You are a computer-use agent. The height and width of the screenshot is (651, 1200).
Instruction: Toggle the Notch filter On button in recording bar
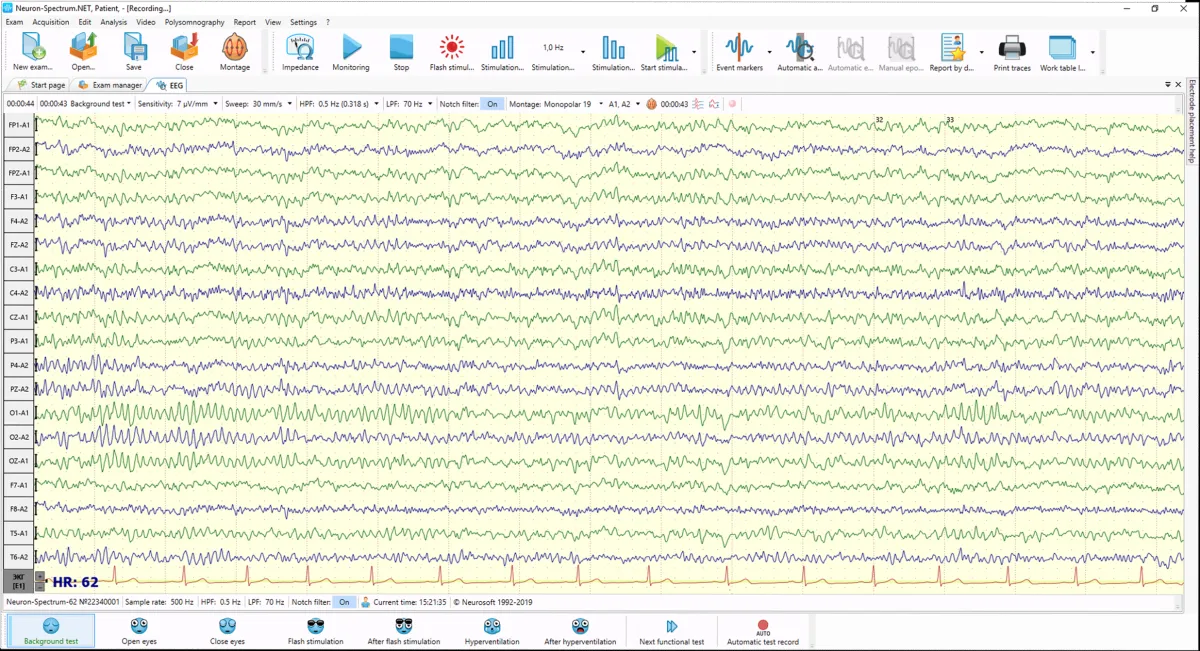[x=492, y=103]
